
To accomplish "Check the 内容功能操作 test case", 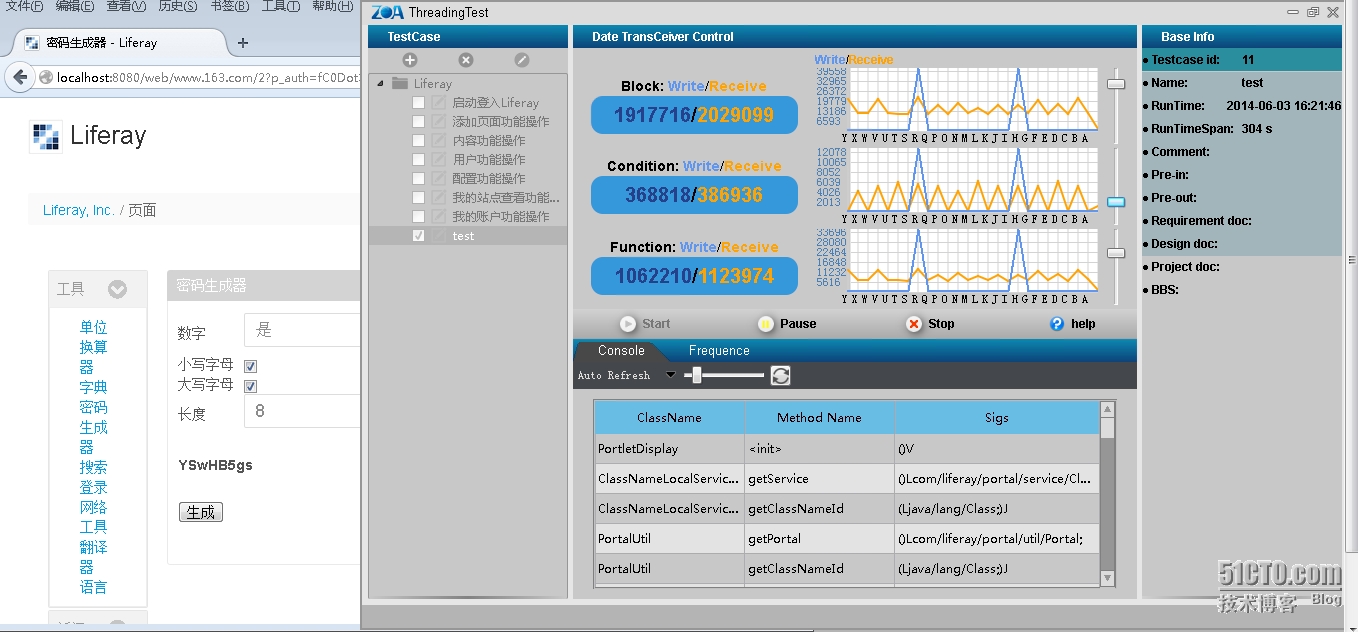I will point(419,141).
